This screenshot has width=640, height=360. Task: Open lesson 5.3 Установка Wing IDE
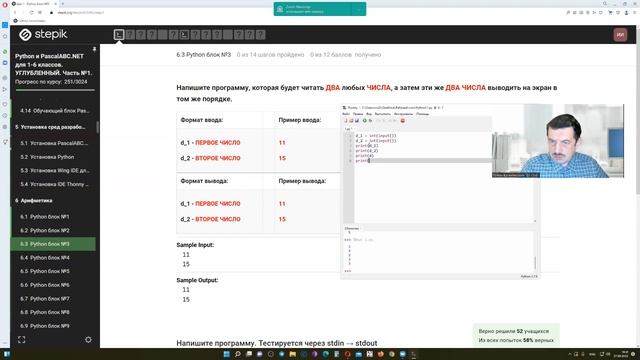(x=55, y=170)
